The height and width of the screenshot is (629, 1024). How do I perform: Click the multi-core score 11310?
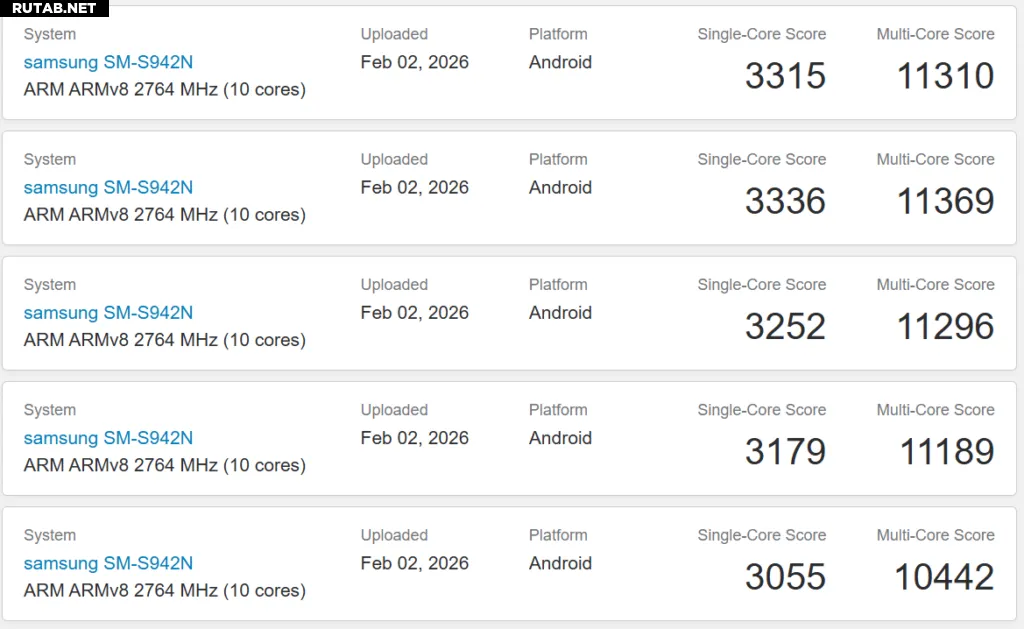click(945, 76)
